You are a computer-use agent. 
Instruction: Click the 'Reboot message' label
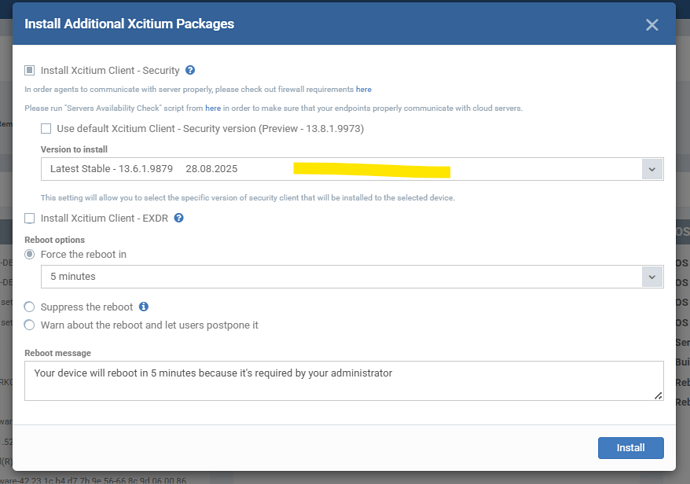coord(58,353)
